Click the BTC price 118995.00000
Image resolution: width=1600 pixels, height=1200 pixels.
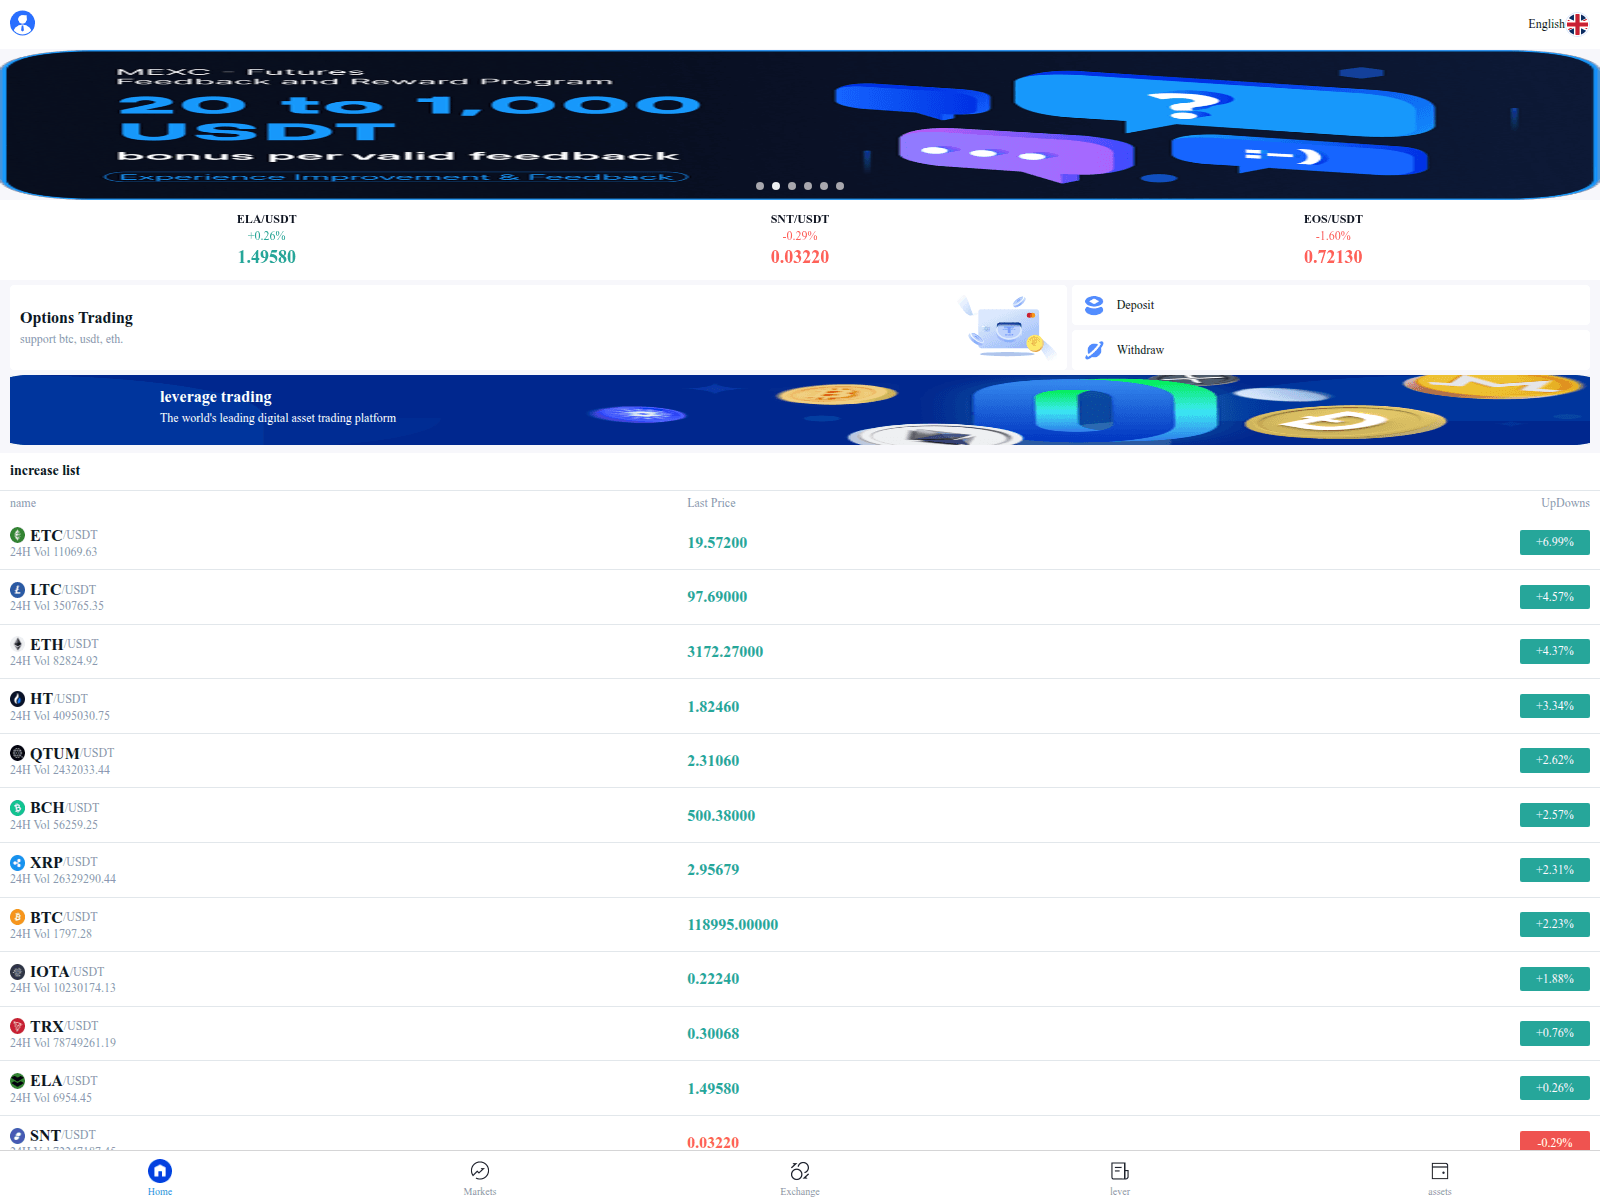click(x=732, y=925)
